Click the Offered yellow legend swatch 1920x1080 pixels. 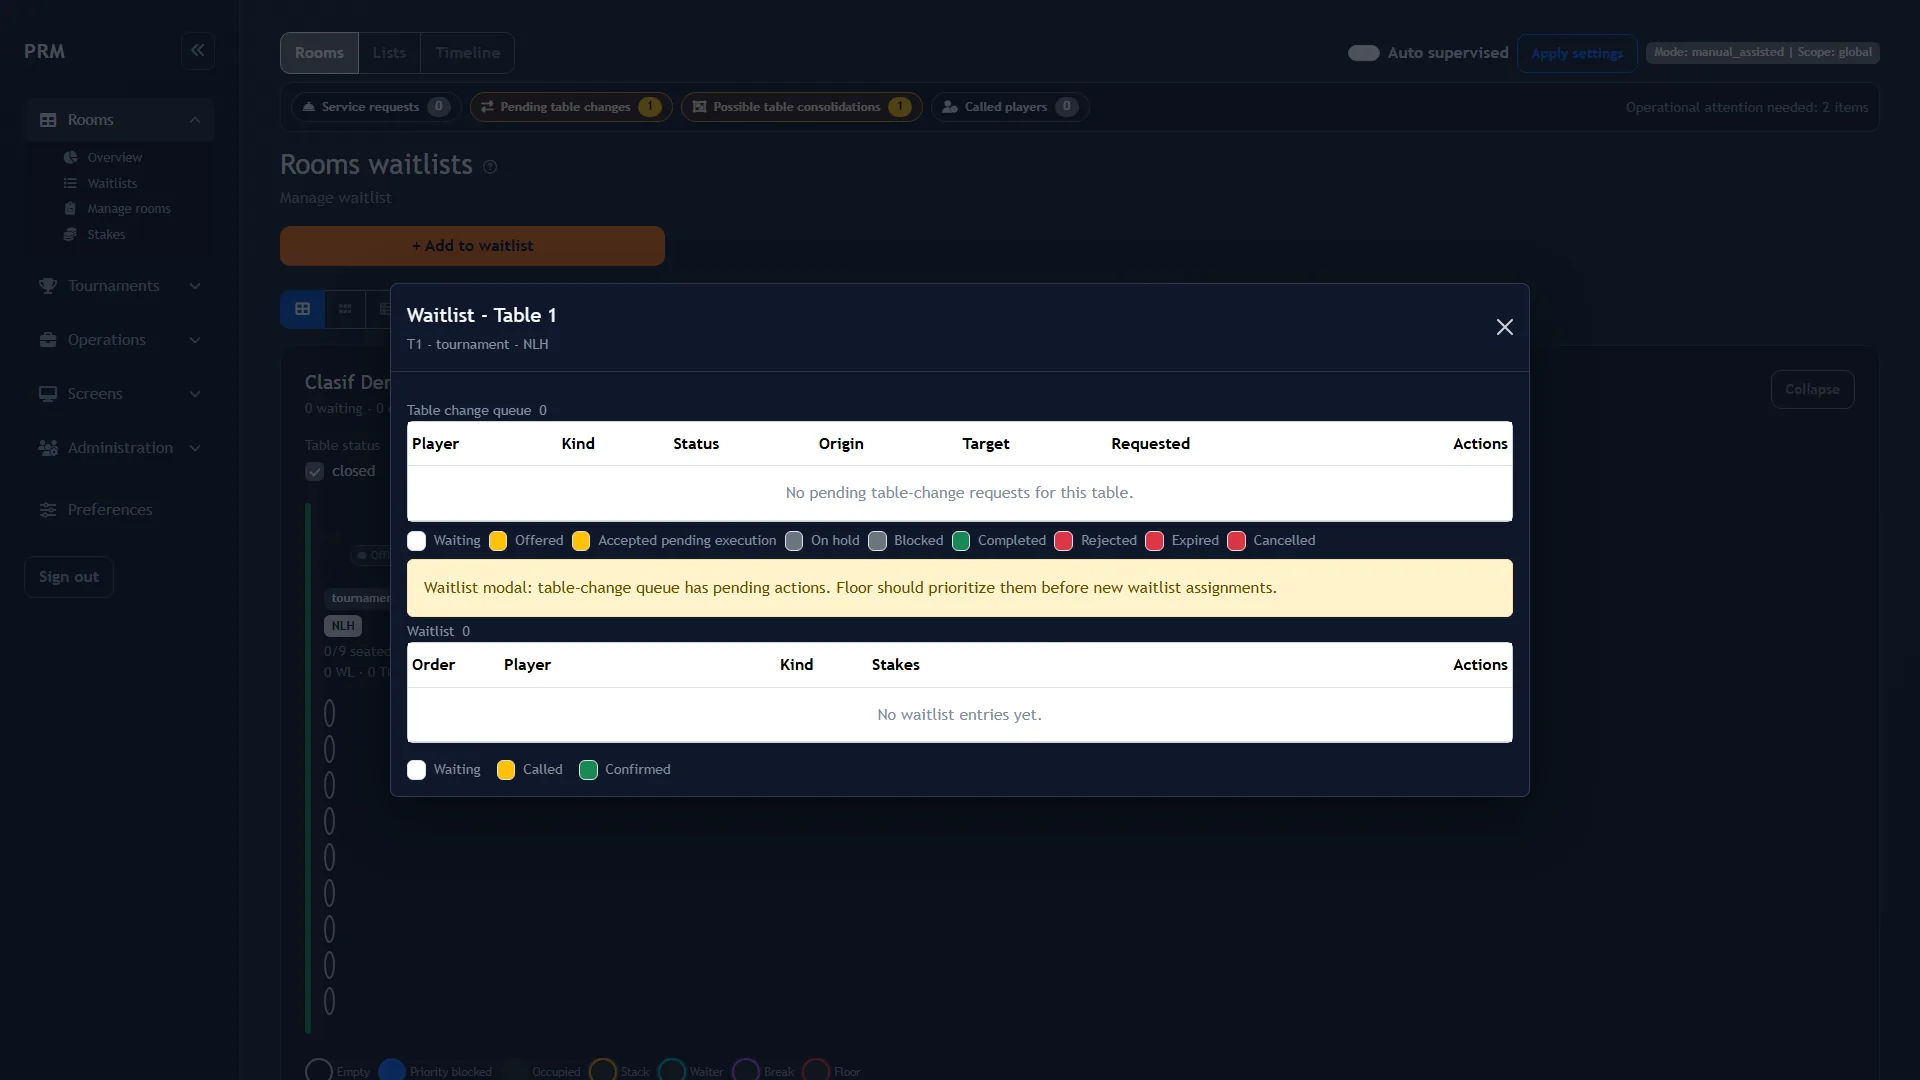(x=498, y=541)
